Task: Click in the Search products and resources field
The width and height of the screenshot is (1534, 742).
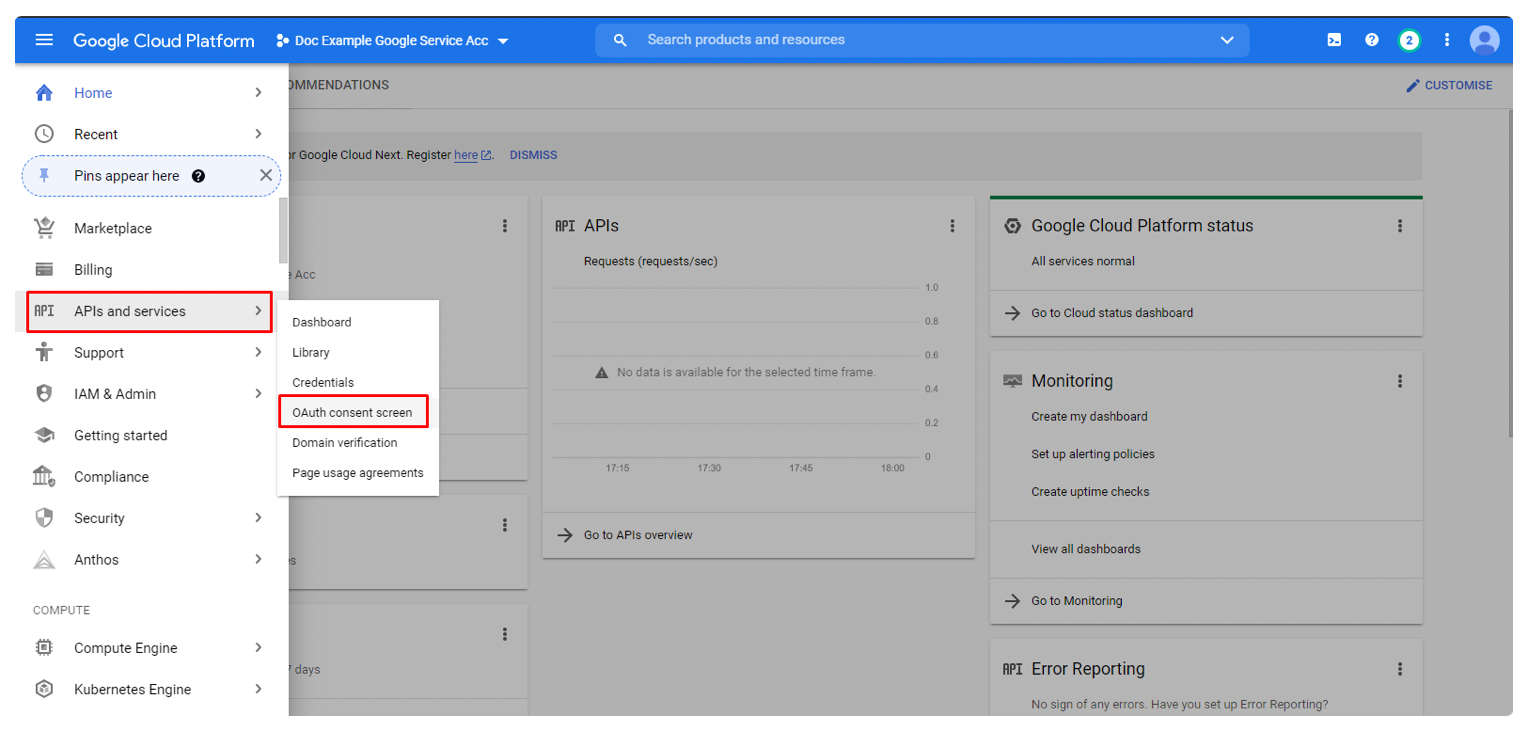Action: coord(922,40)
